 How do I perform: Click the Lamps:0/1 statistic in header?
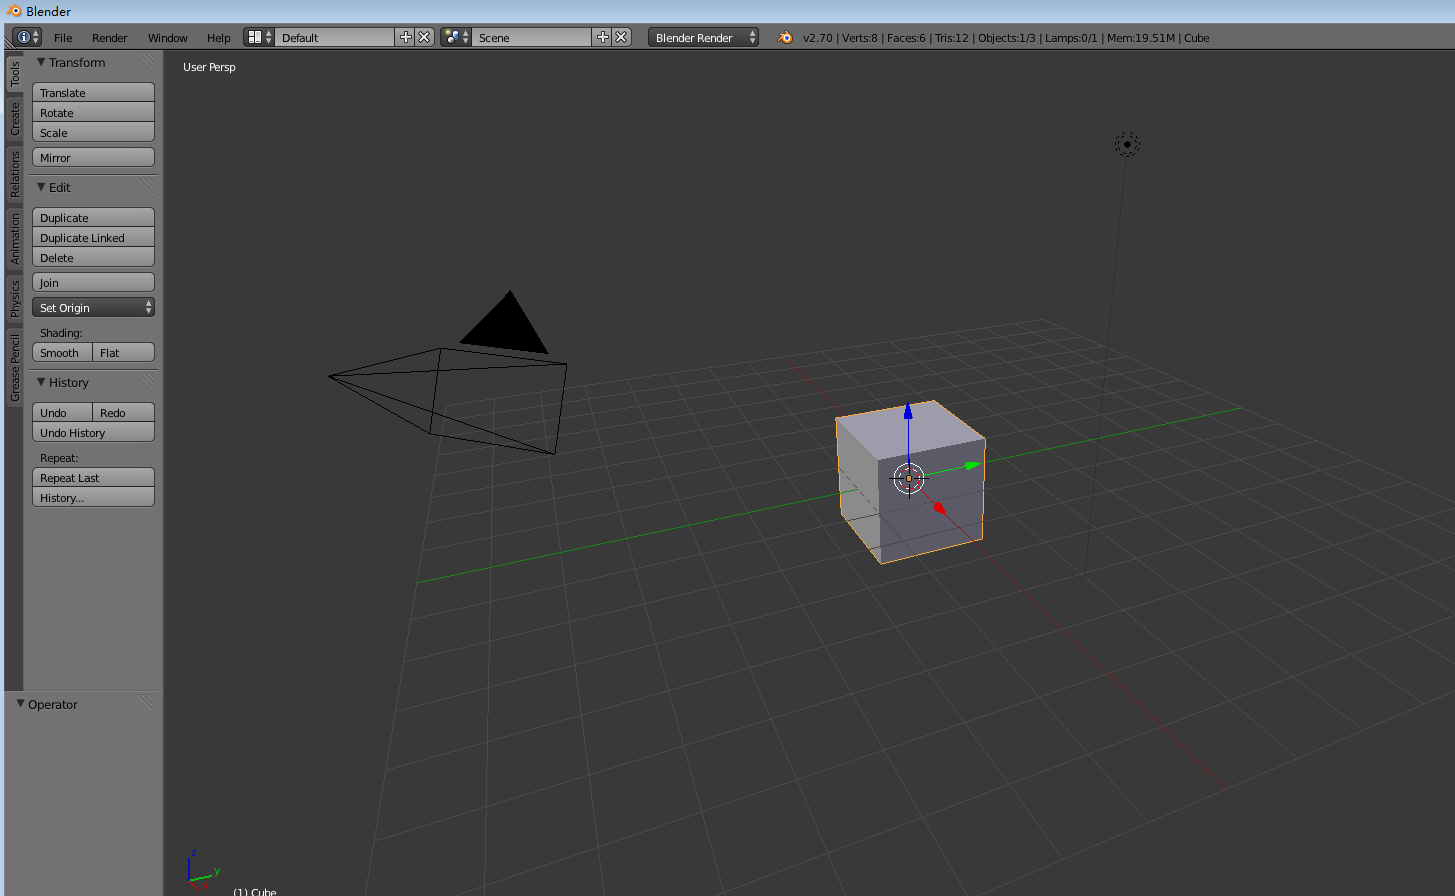pyautogui.click(x=1071, y=38)
